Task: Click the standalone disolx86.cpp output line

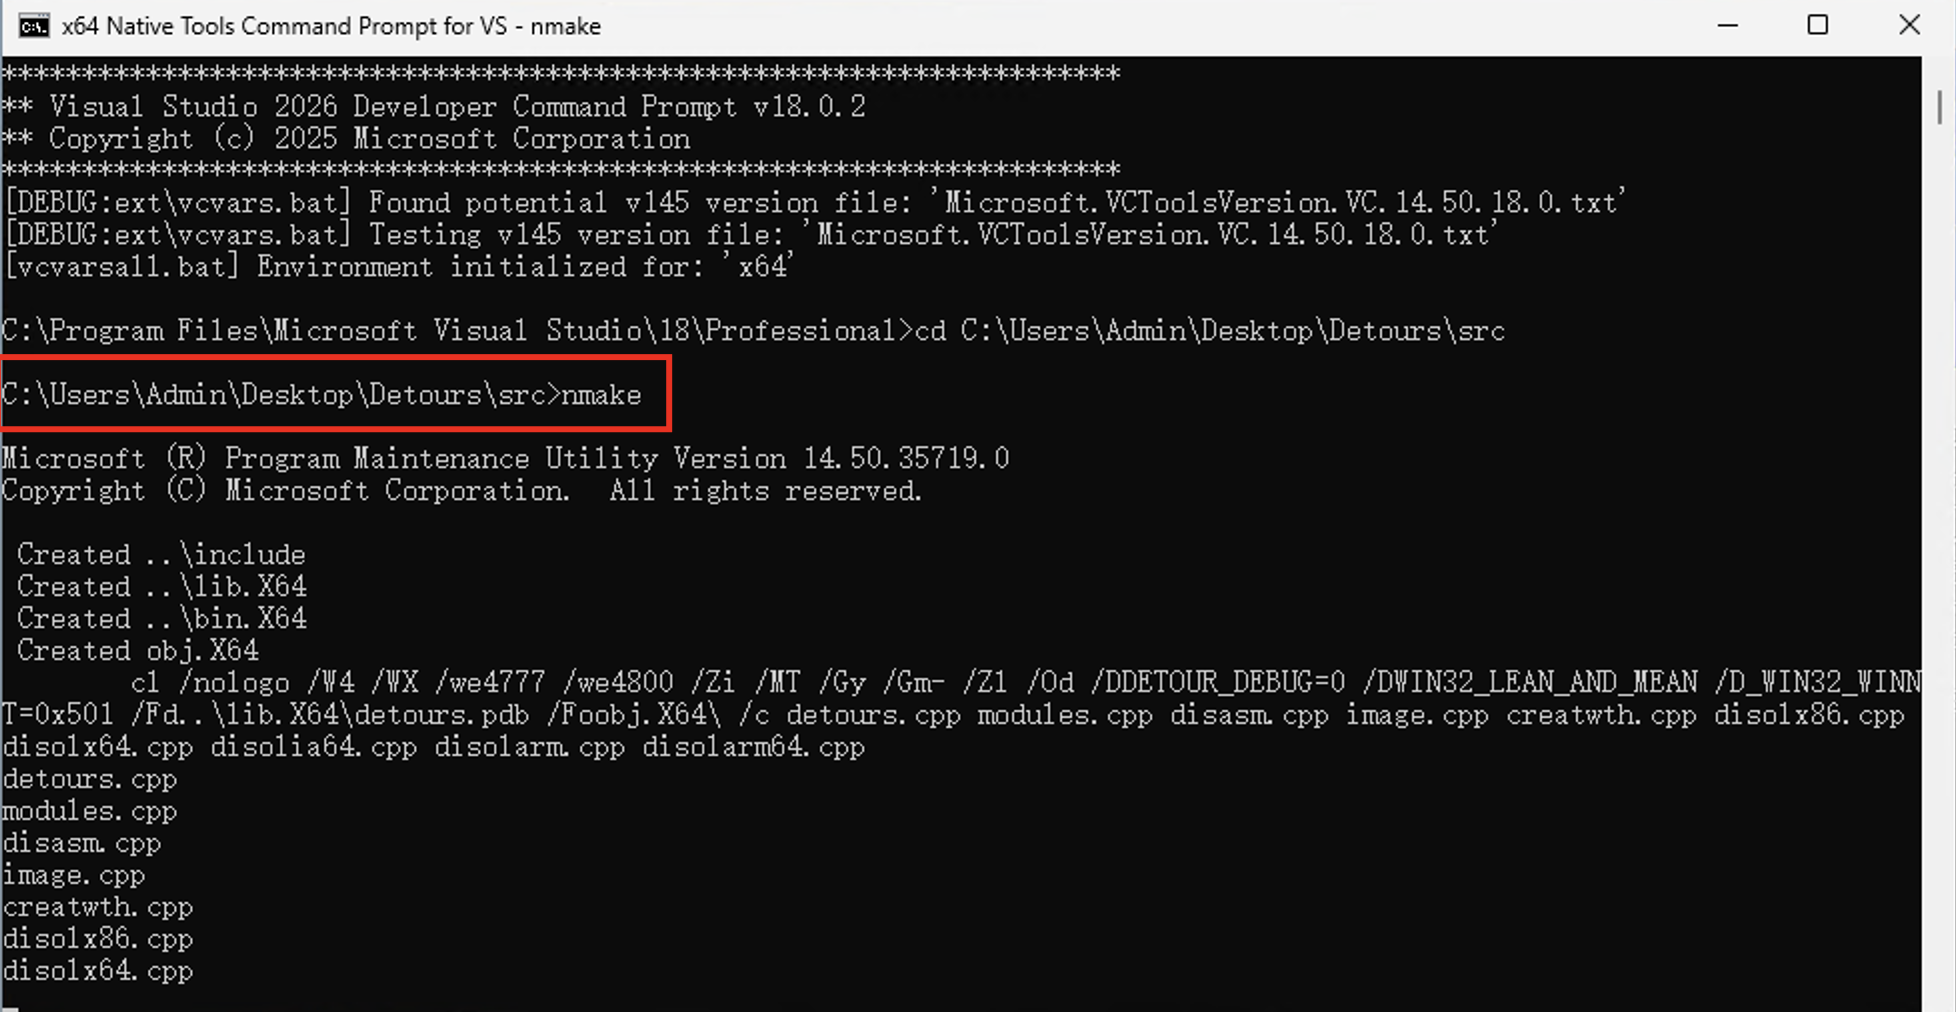Action: pyautogui.click(x=98, y=939)
